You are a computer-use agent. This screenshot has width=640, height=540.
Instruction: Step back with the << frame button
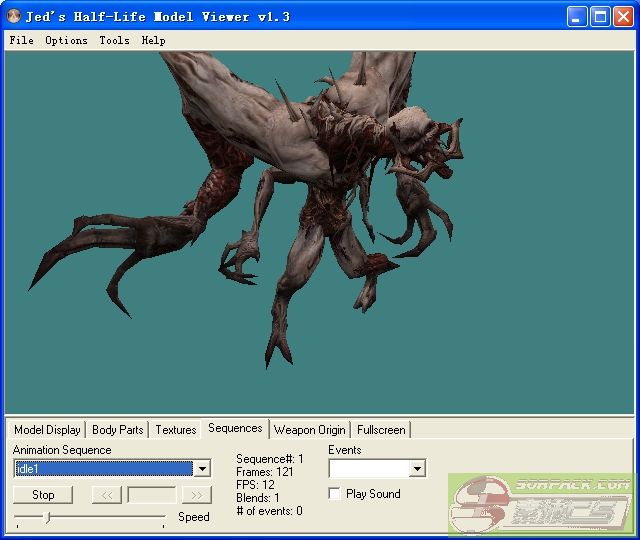pos(106,495)
